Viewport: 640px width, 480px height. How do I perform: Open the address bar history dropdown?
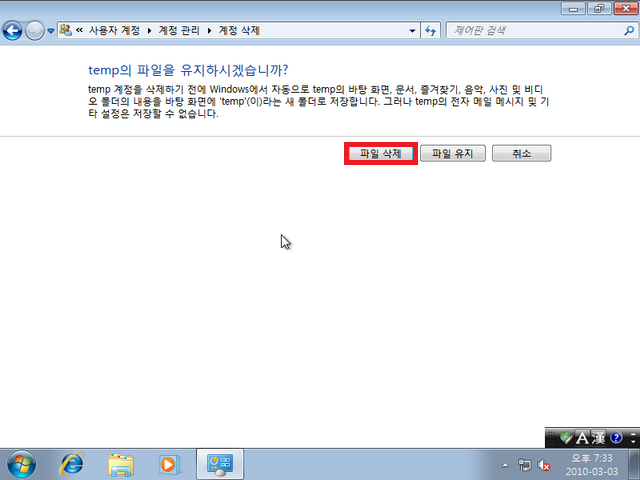pyautogui.click(x=412, y=31)
